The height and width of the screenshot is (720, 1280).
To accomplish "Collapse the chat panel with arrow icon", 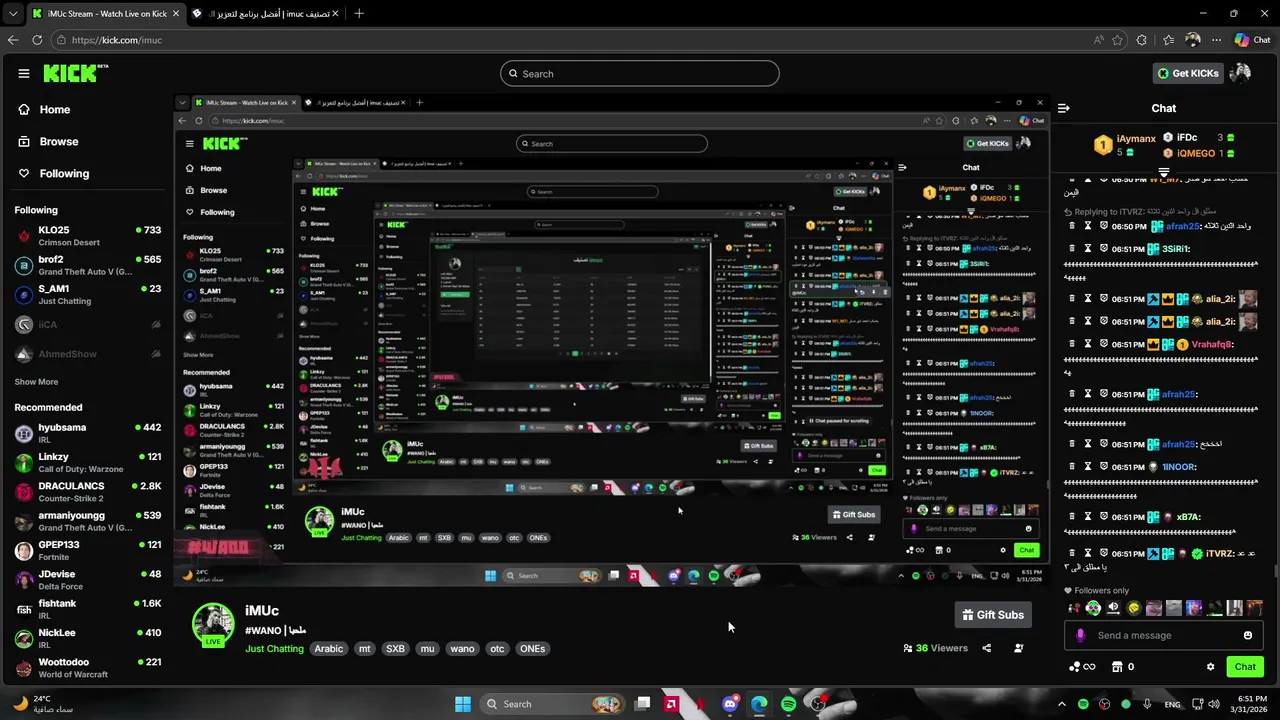I will point(1064,108).
